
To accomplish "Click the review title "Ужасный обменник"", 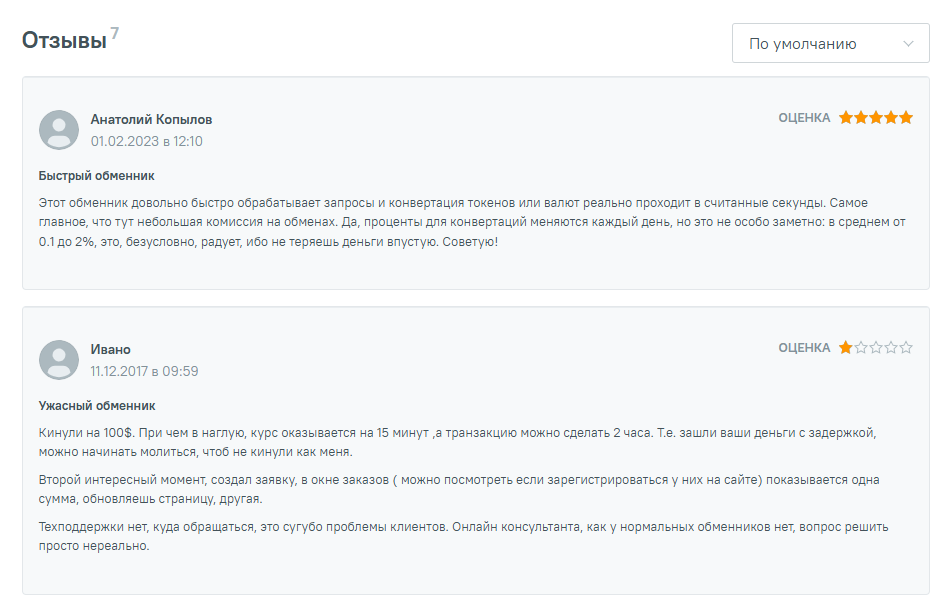I will click(97, 406).
